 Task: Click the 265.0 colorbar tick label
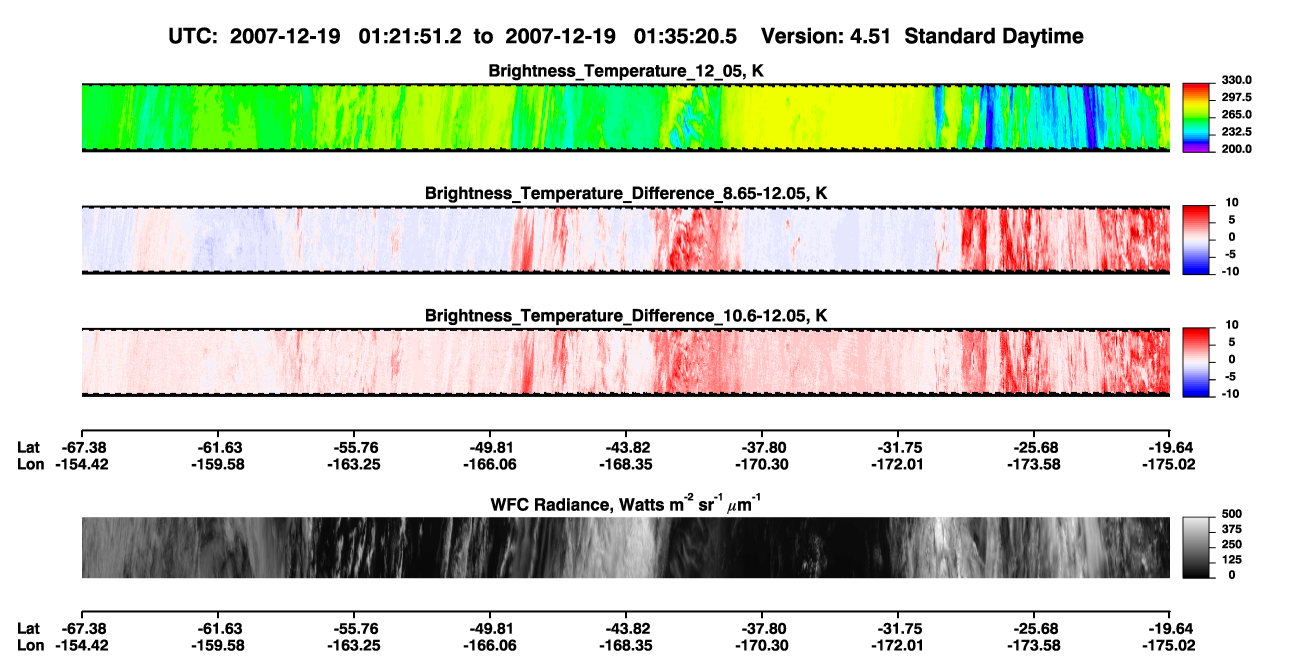tap(1236, 114)
